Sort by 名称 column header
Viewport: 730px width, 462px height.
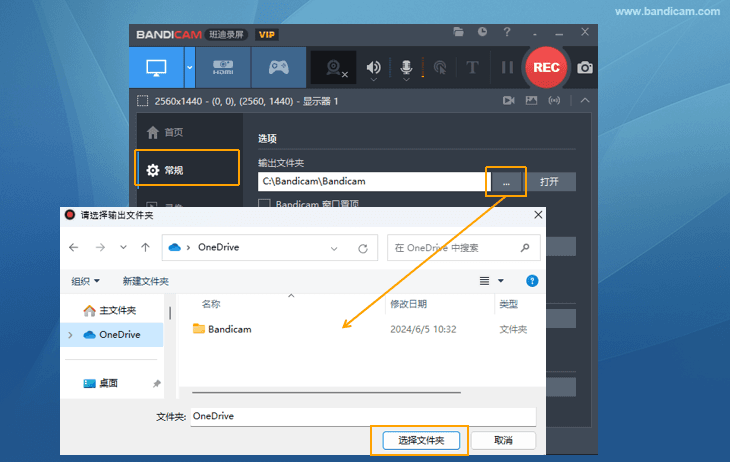tap(211, 304)
